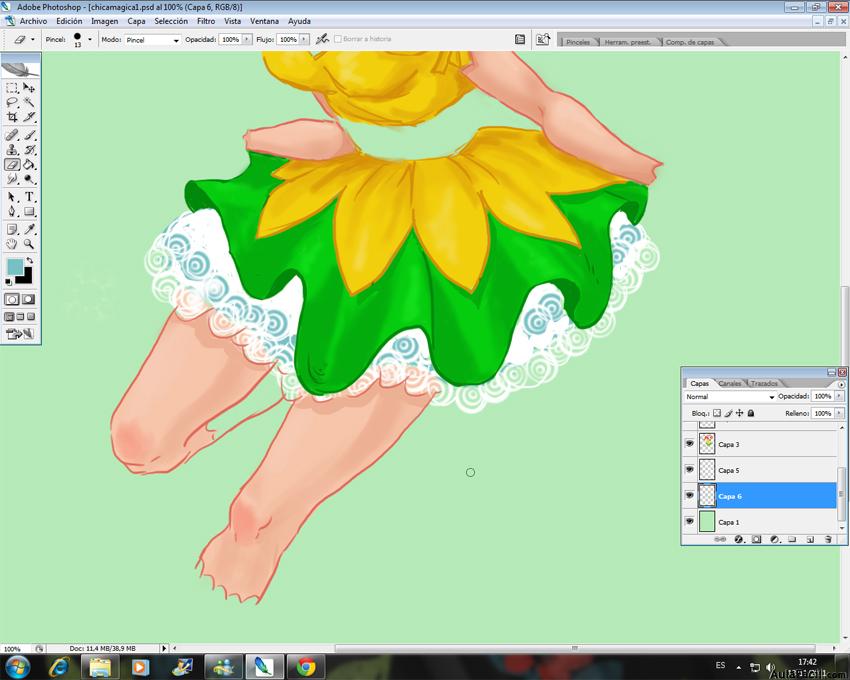The image size is (850, 680).
Task: Select the Brush tool
Action: point(29,135)
